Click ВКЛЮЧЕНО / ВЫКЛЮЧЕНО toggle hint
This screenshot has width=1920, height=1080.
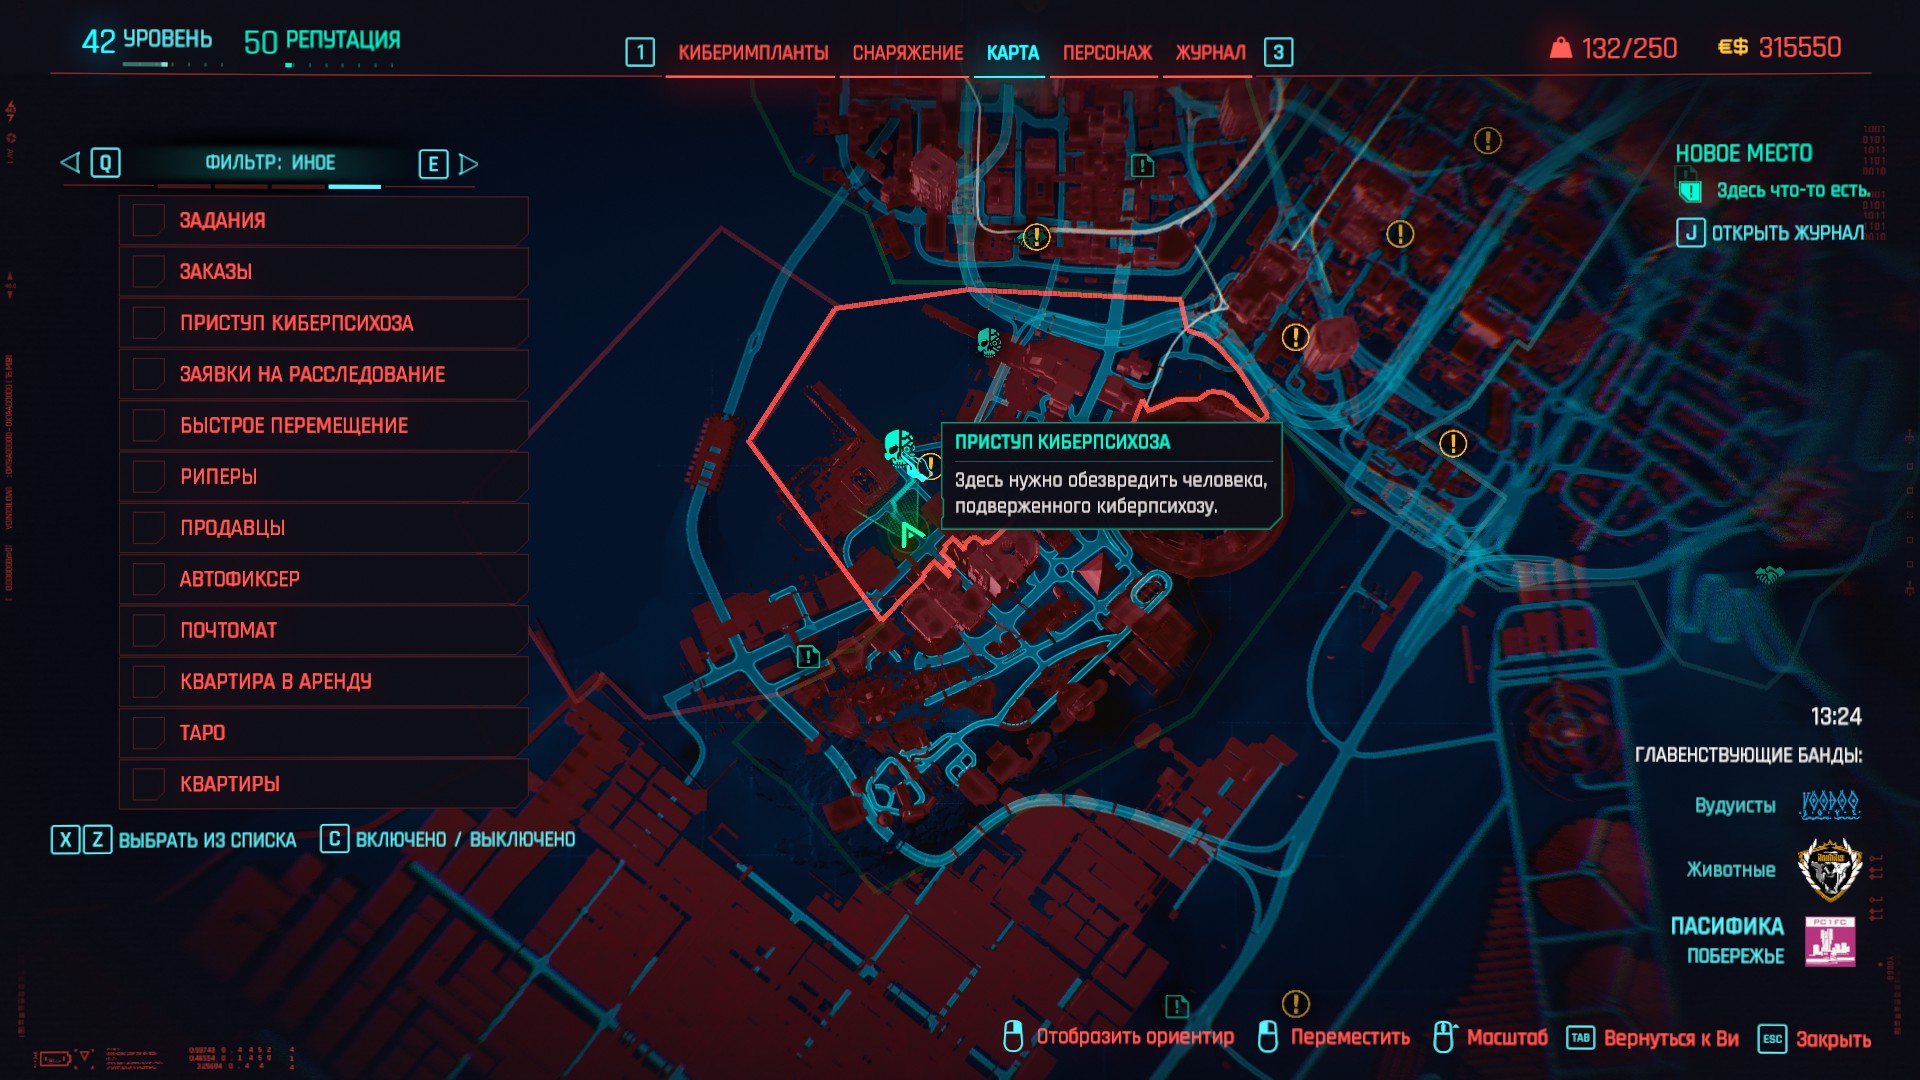click(465, 840)
